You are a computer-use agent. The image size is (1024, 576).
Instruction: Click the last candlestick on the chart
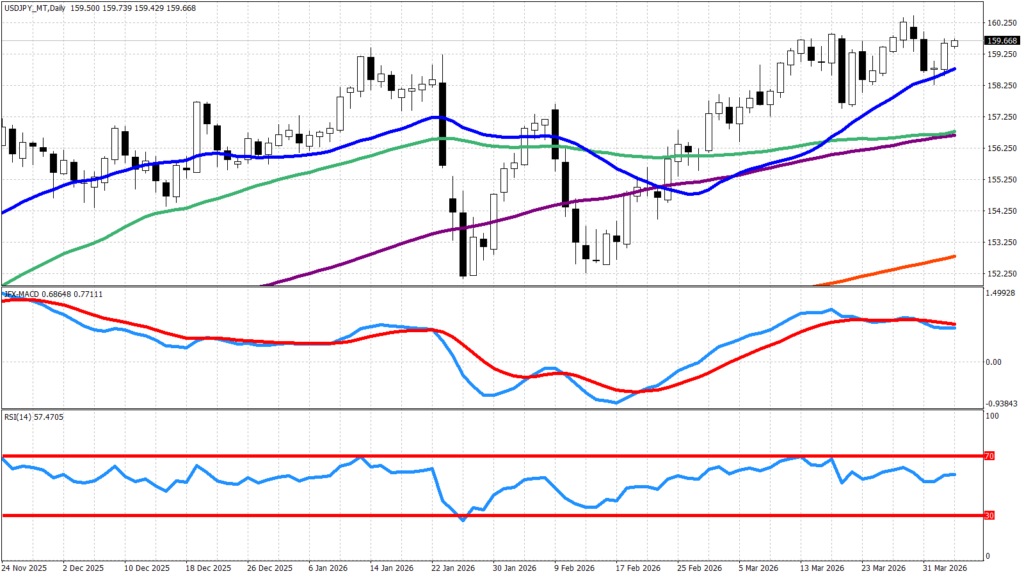(954, 43)
